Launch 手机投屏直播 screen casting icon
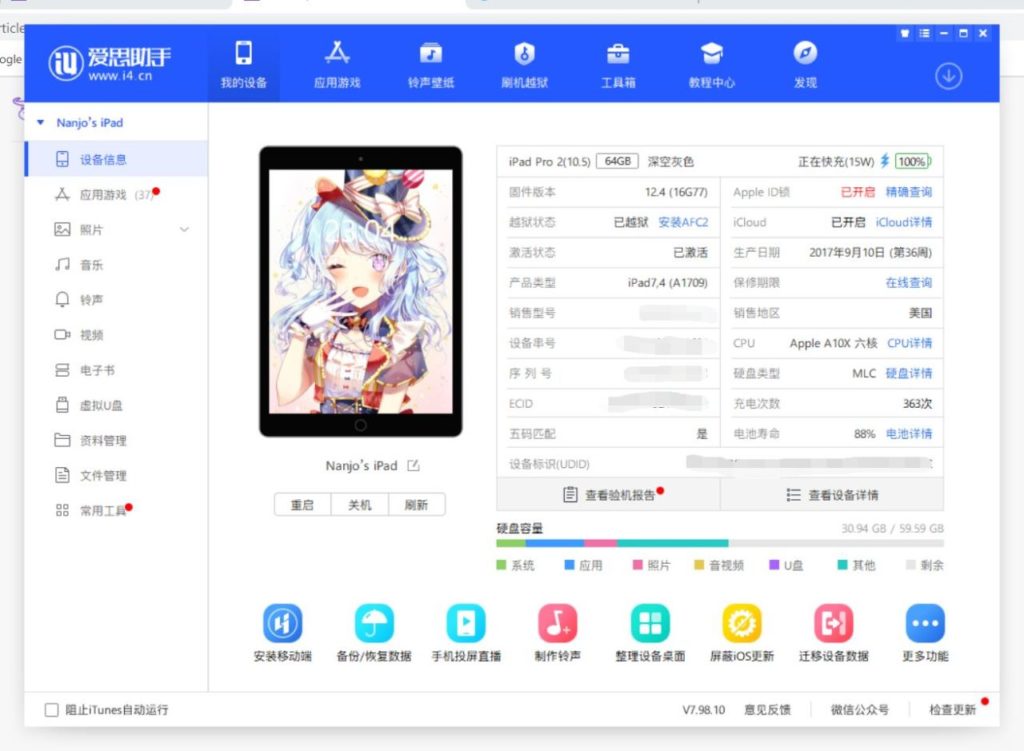 point(466,624)
